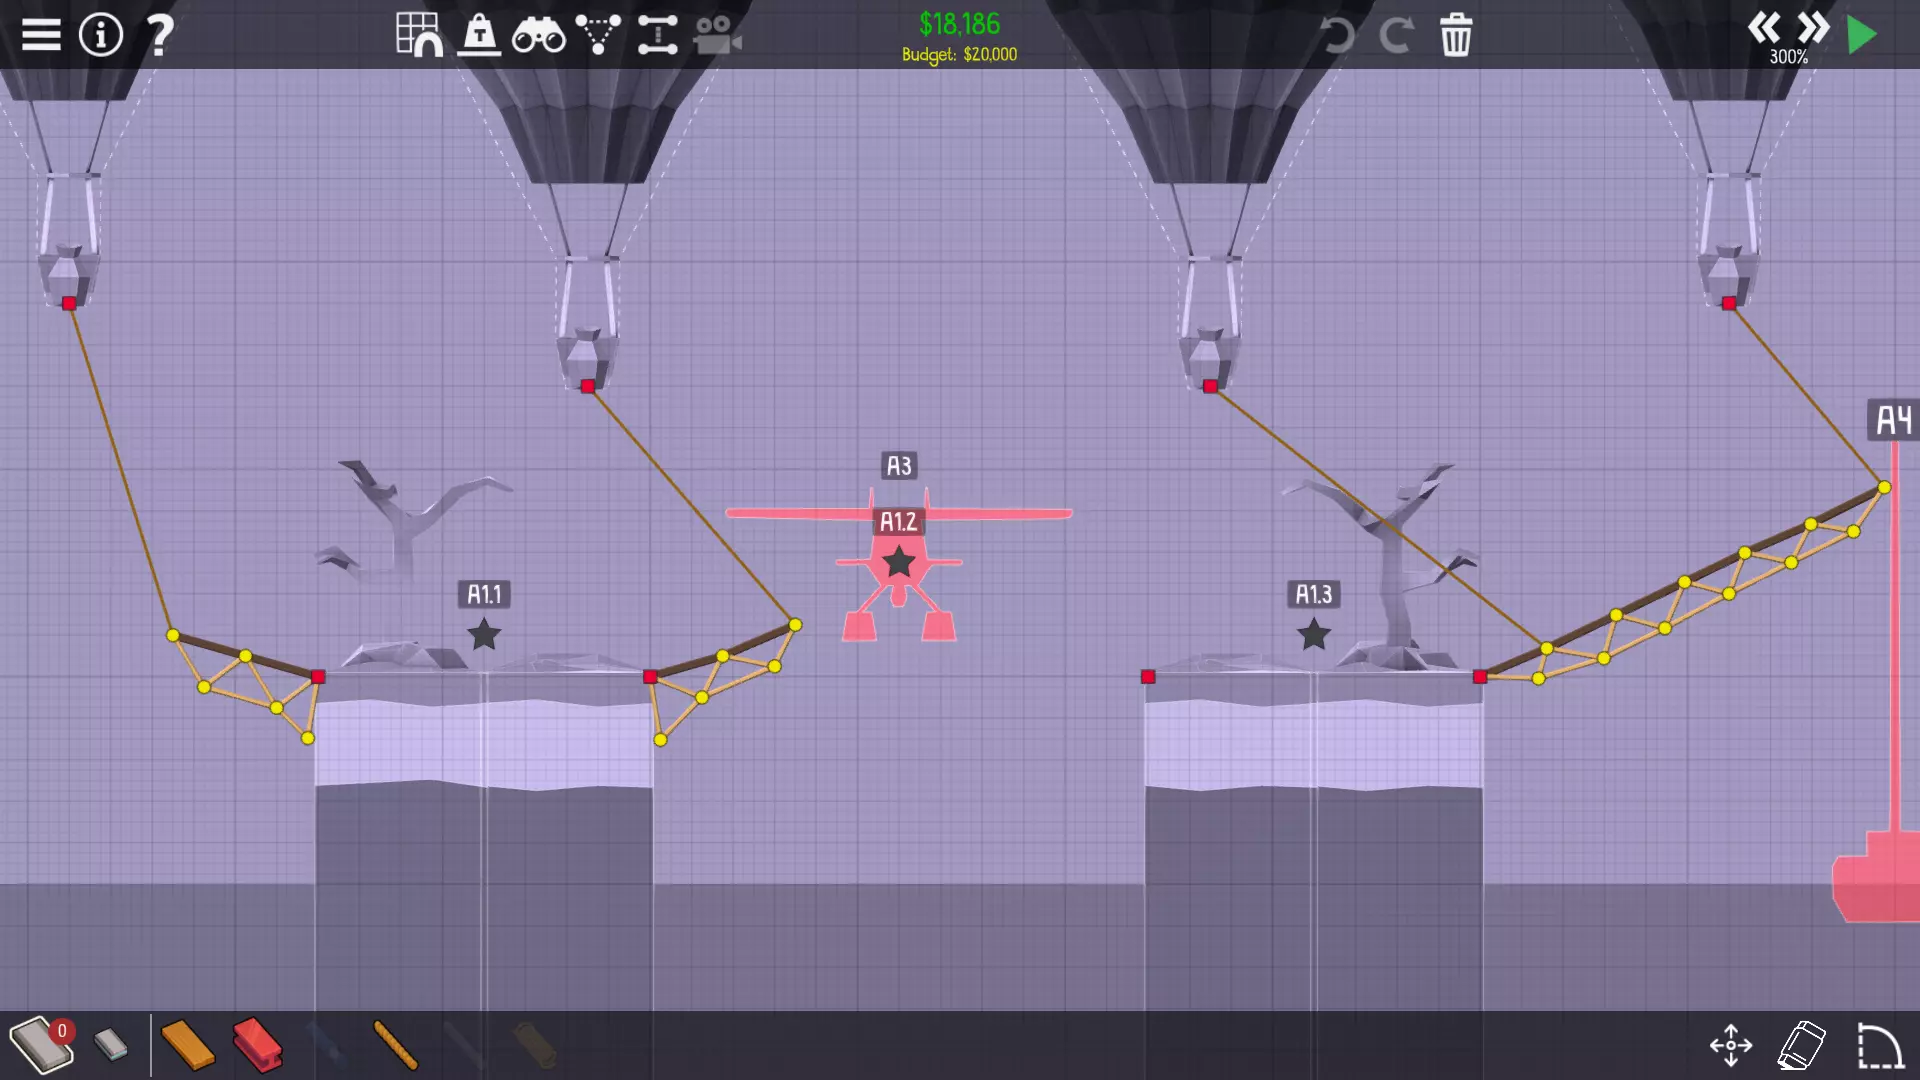Select the split joint tool icon
1920x1080 pixels.
657,35
